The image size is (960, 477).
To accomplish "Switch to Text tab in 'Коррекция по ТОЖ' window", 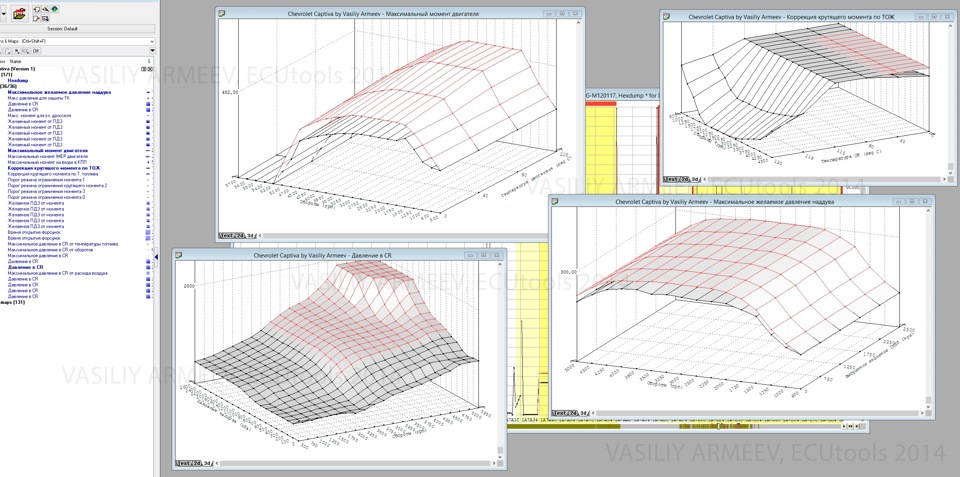I will tap(672, 179).
